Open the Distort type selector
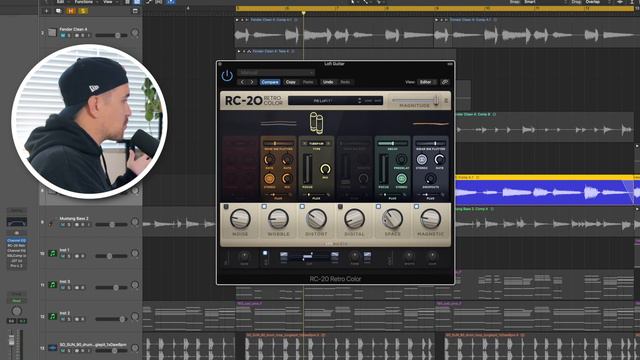Image resolution: width=640 pixels, height=360 pixels. click(316, 144)
